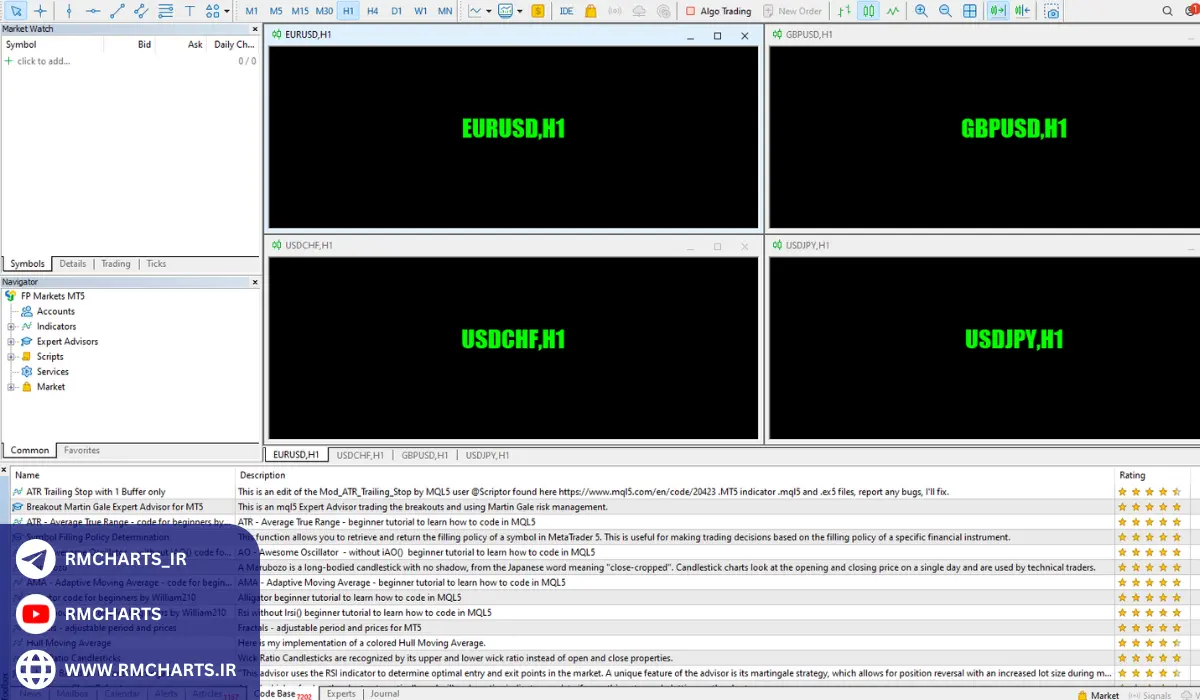The height and width of the screenshot is (700, 1200).
Task: Switch chart to candlestick view
Action: (868, 11)
